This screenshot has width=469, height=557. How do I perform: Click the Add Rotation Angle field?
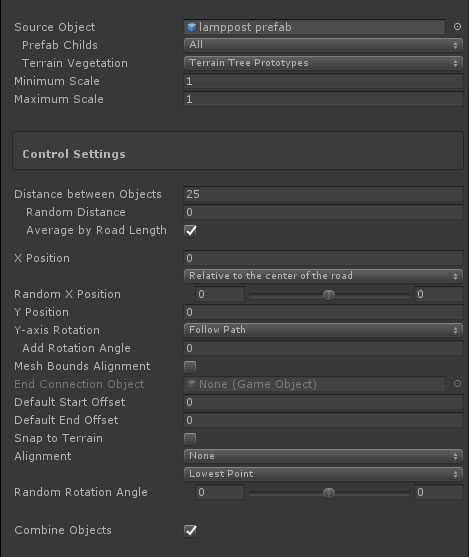323,348
